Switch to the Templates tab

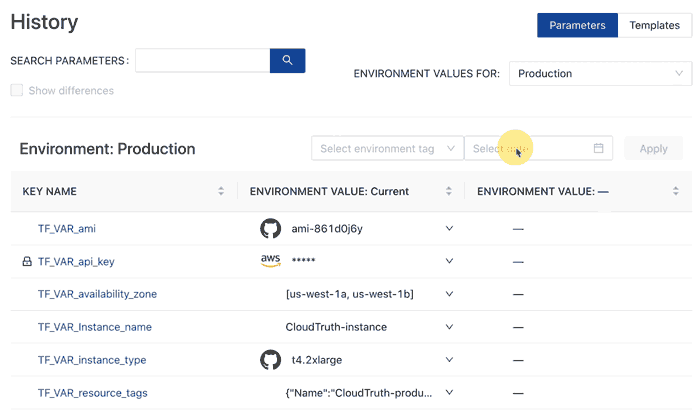point(654,25)
